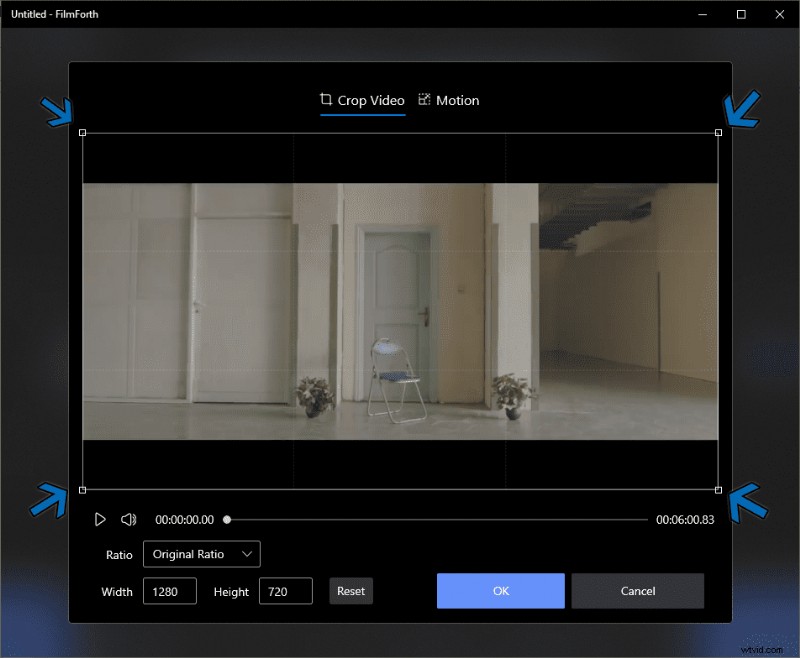Click the bottom-right crop corner handle
The width and height of the screenshot is (800, 658).
click(720, 489)
